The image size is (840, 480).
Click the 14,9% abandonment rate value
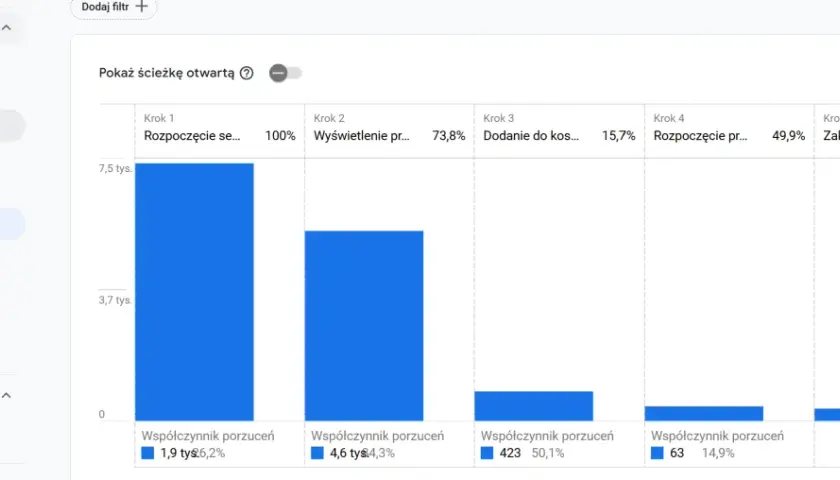click(718, 453)
